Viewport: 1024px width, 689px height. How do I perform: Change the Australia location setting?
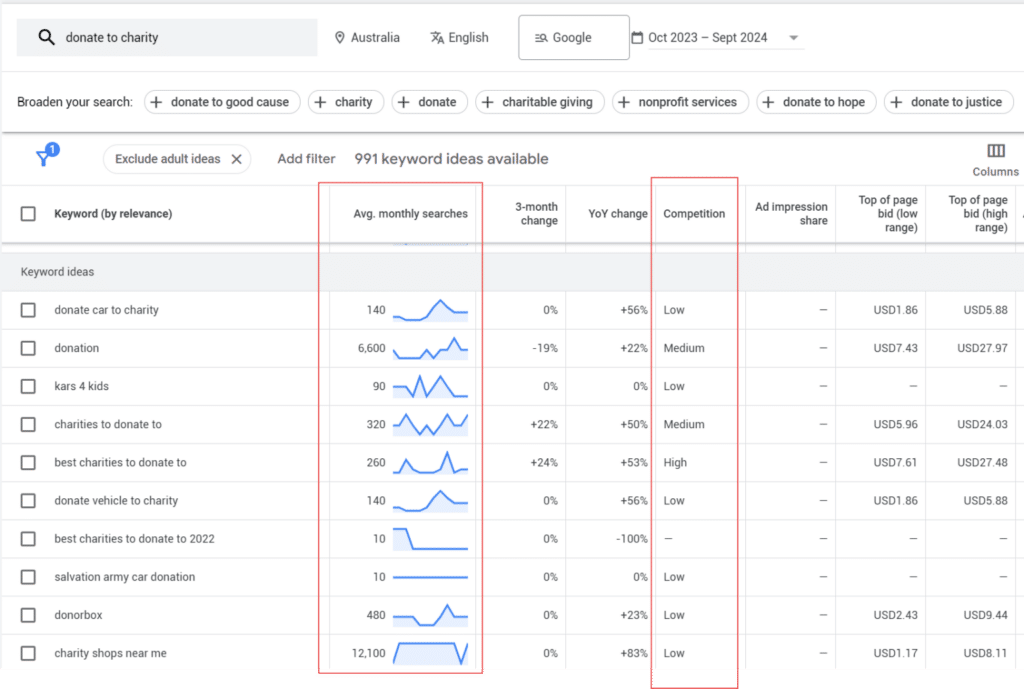coord(367,38)
